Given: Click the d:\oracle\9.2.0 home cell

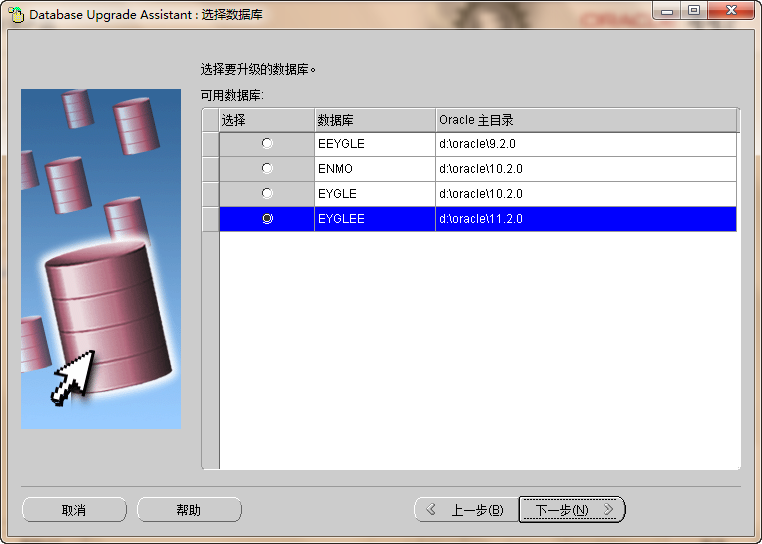Looking at the screenshot, I should click(x=586, y=144).
